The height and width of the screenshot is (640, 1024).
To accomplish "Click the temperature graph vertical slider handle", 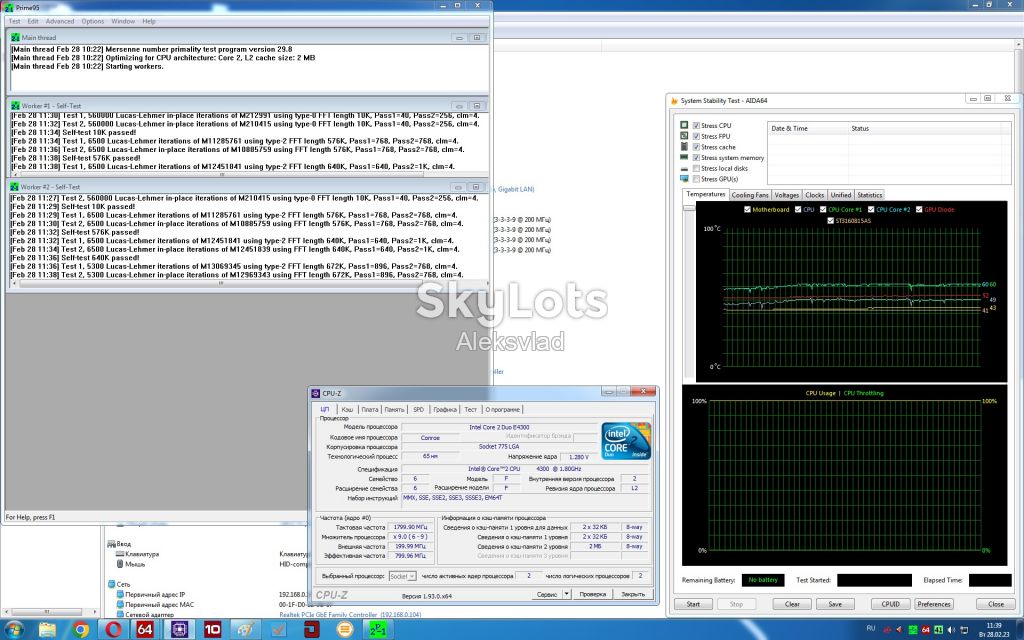I will (689, 208).
